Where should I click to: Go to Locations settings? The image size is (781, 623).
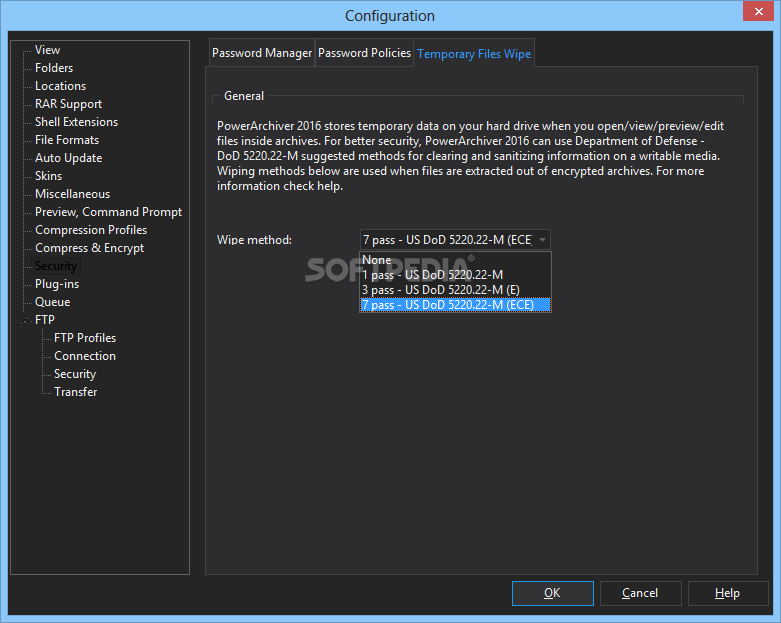pyautogui.click(x=60, y=86)
